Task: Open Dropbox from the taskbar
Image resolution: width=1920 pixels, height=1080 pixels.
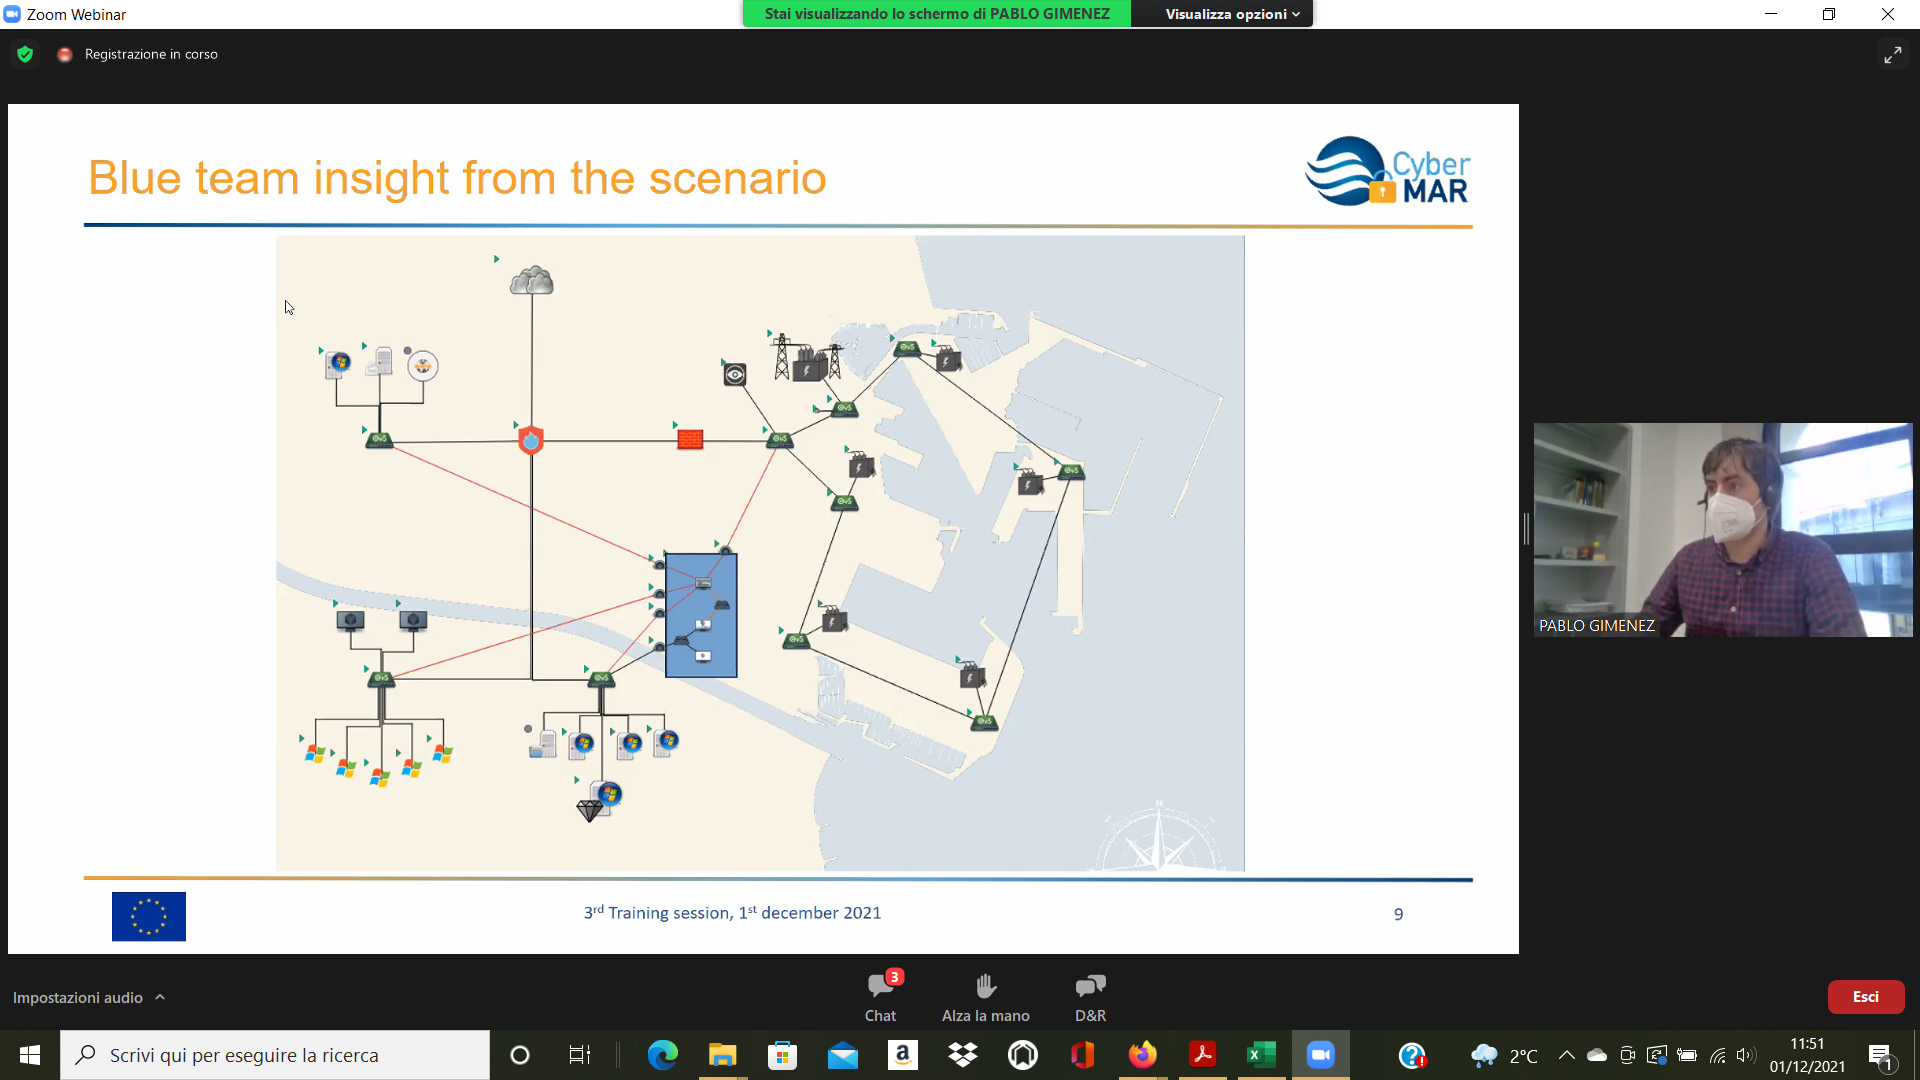Action: [962, 1055]
